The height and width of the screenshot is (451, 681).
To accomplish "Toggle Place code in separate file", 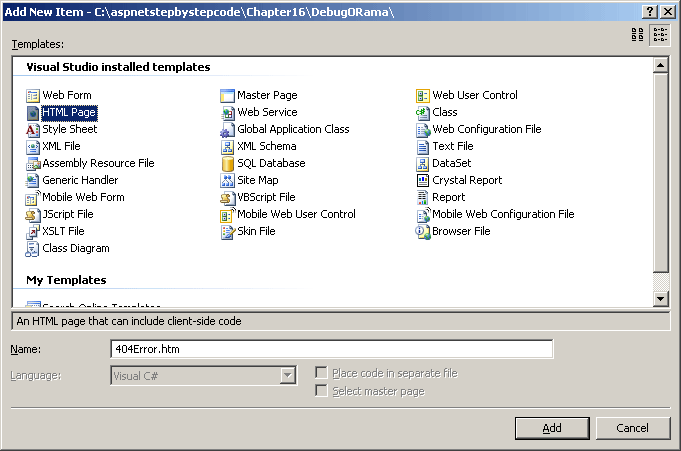I will (321, 372).
